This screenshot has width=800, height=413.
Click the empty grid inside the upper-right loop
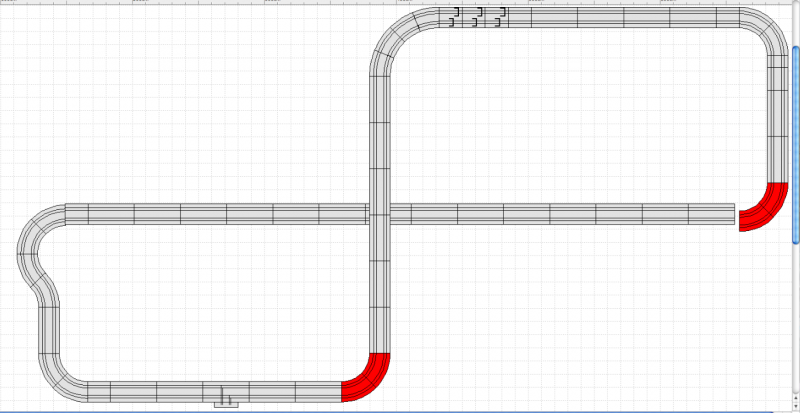click(580, 110)
